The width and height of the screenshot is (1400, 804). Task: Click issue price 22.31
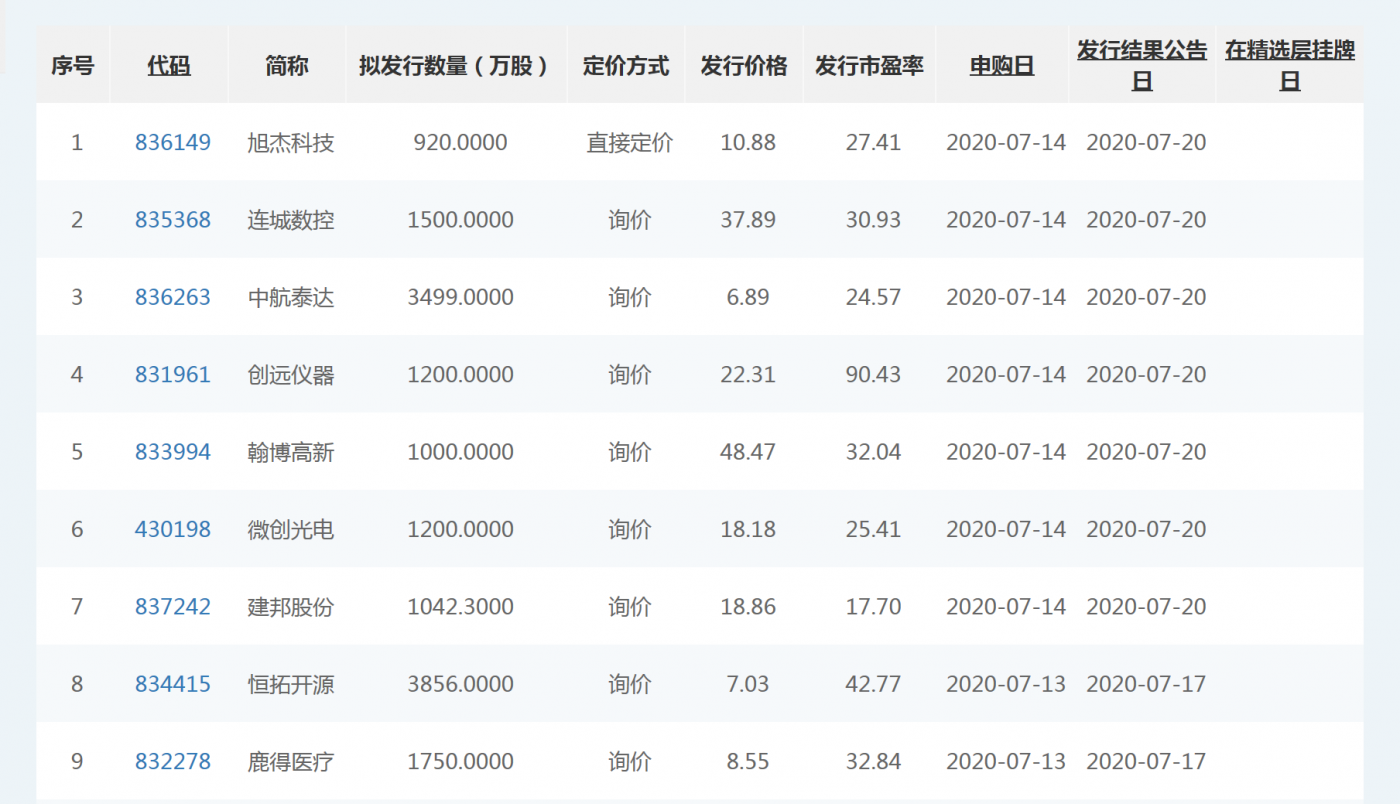(x=748, y=375)
